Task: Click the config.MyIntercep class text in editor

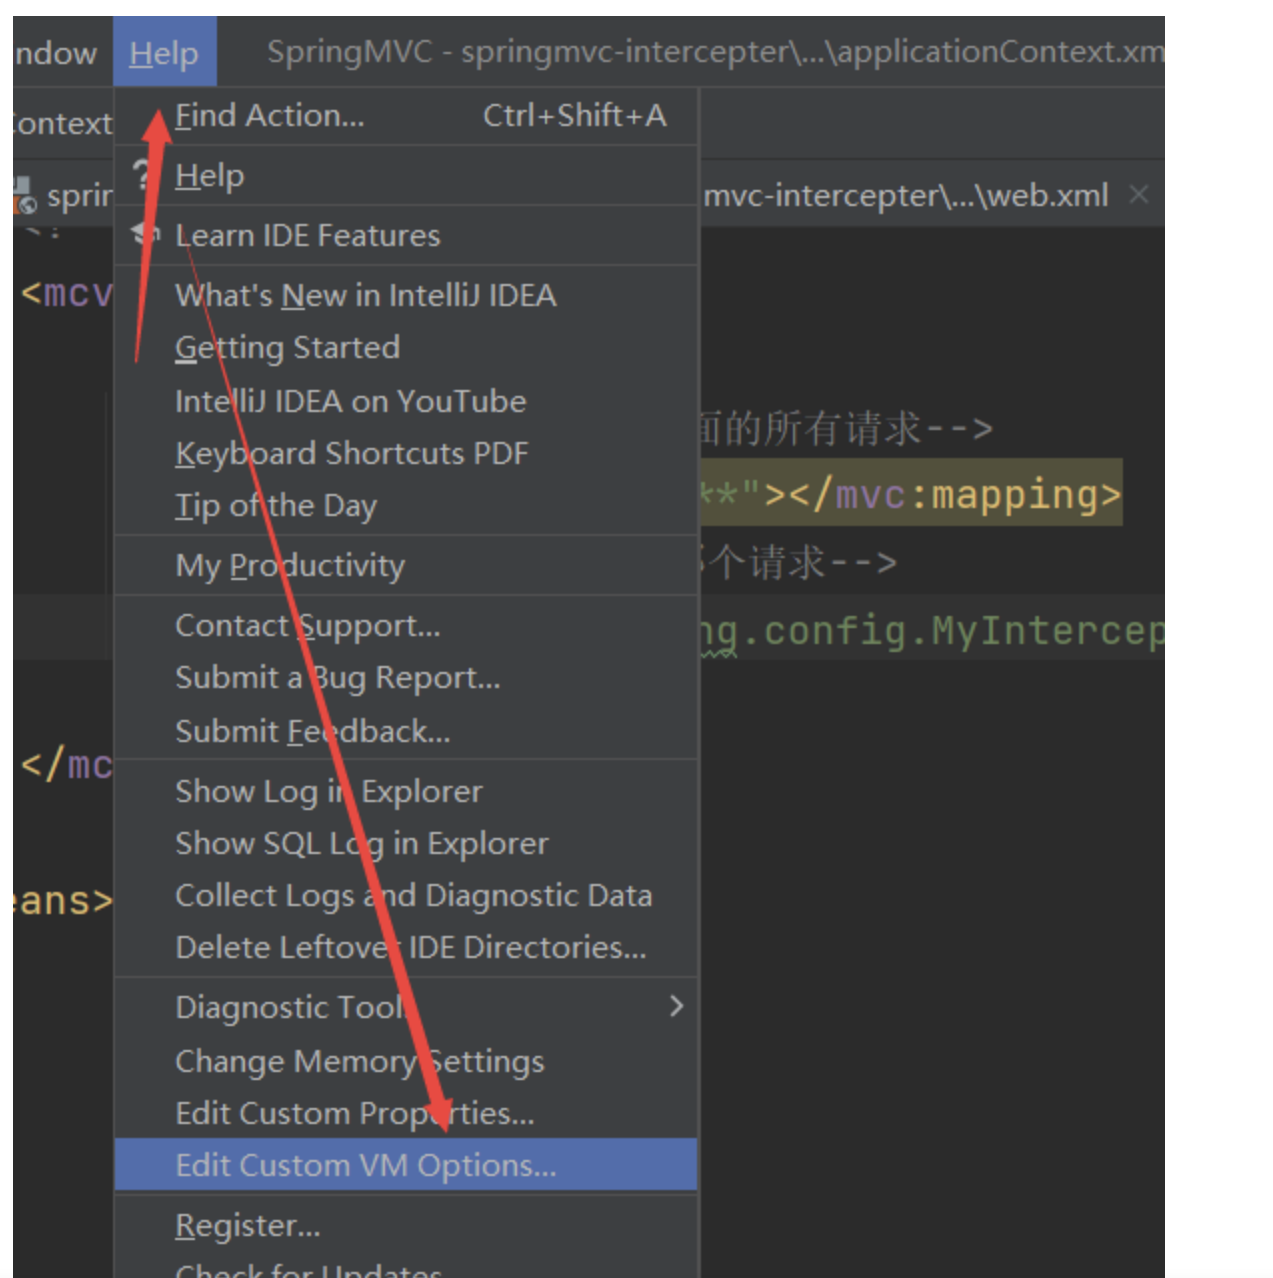Action: pyautogui.click(x=965, y=631)
